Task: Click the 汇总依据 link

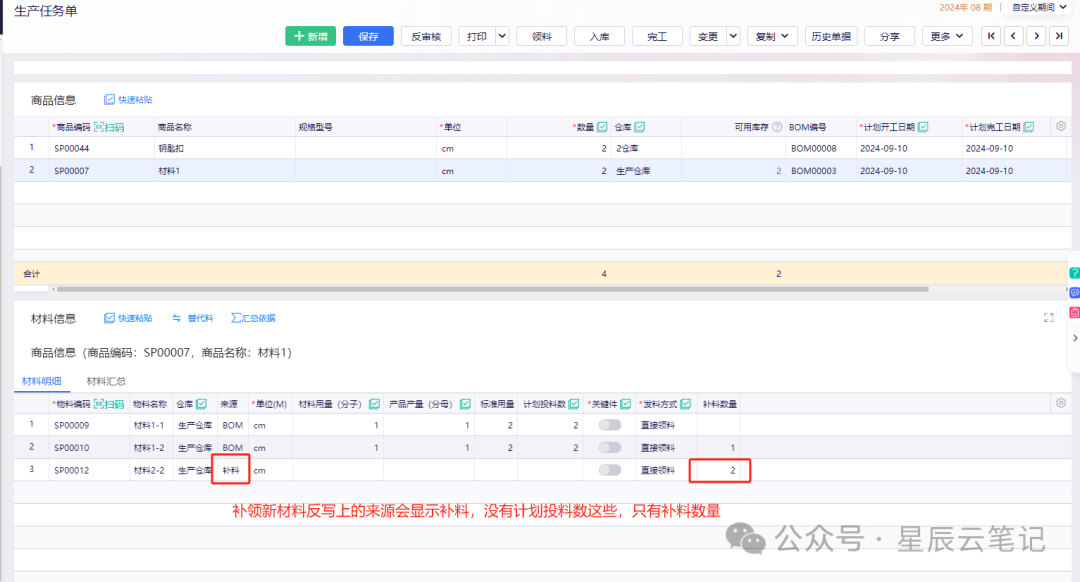Action: coord(253,318)
